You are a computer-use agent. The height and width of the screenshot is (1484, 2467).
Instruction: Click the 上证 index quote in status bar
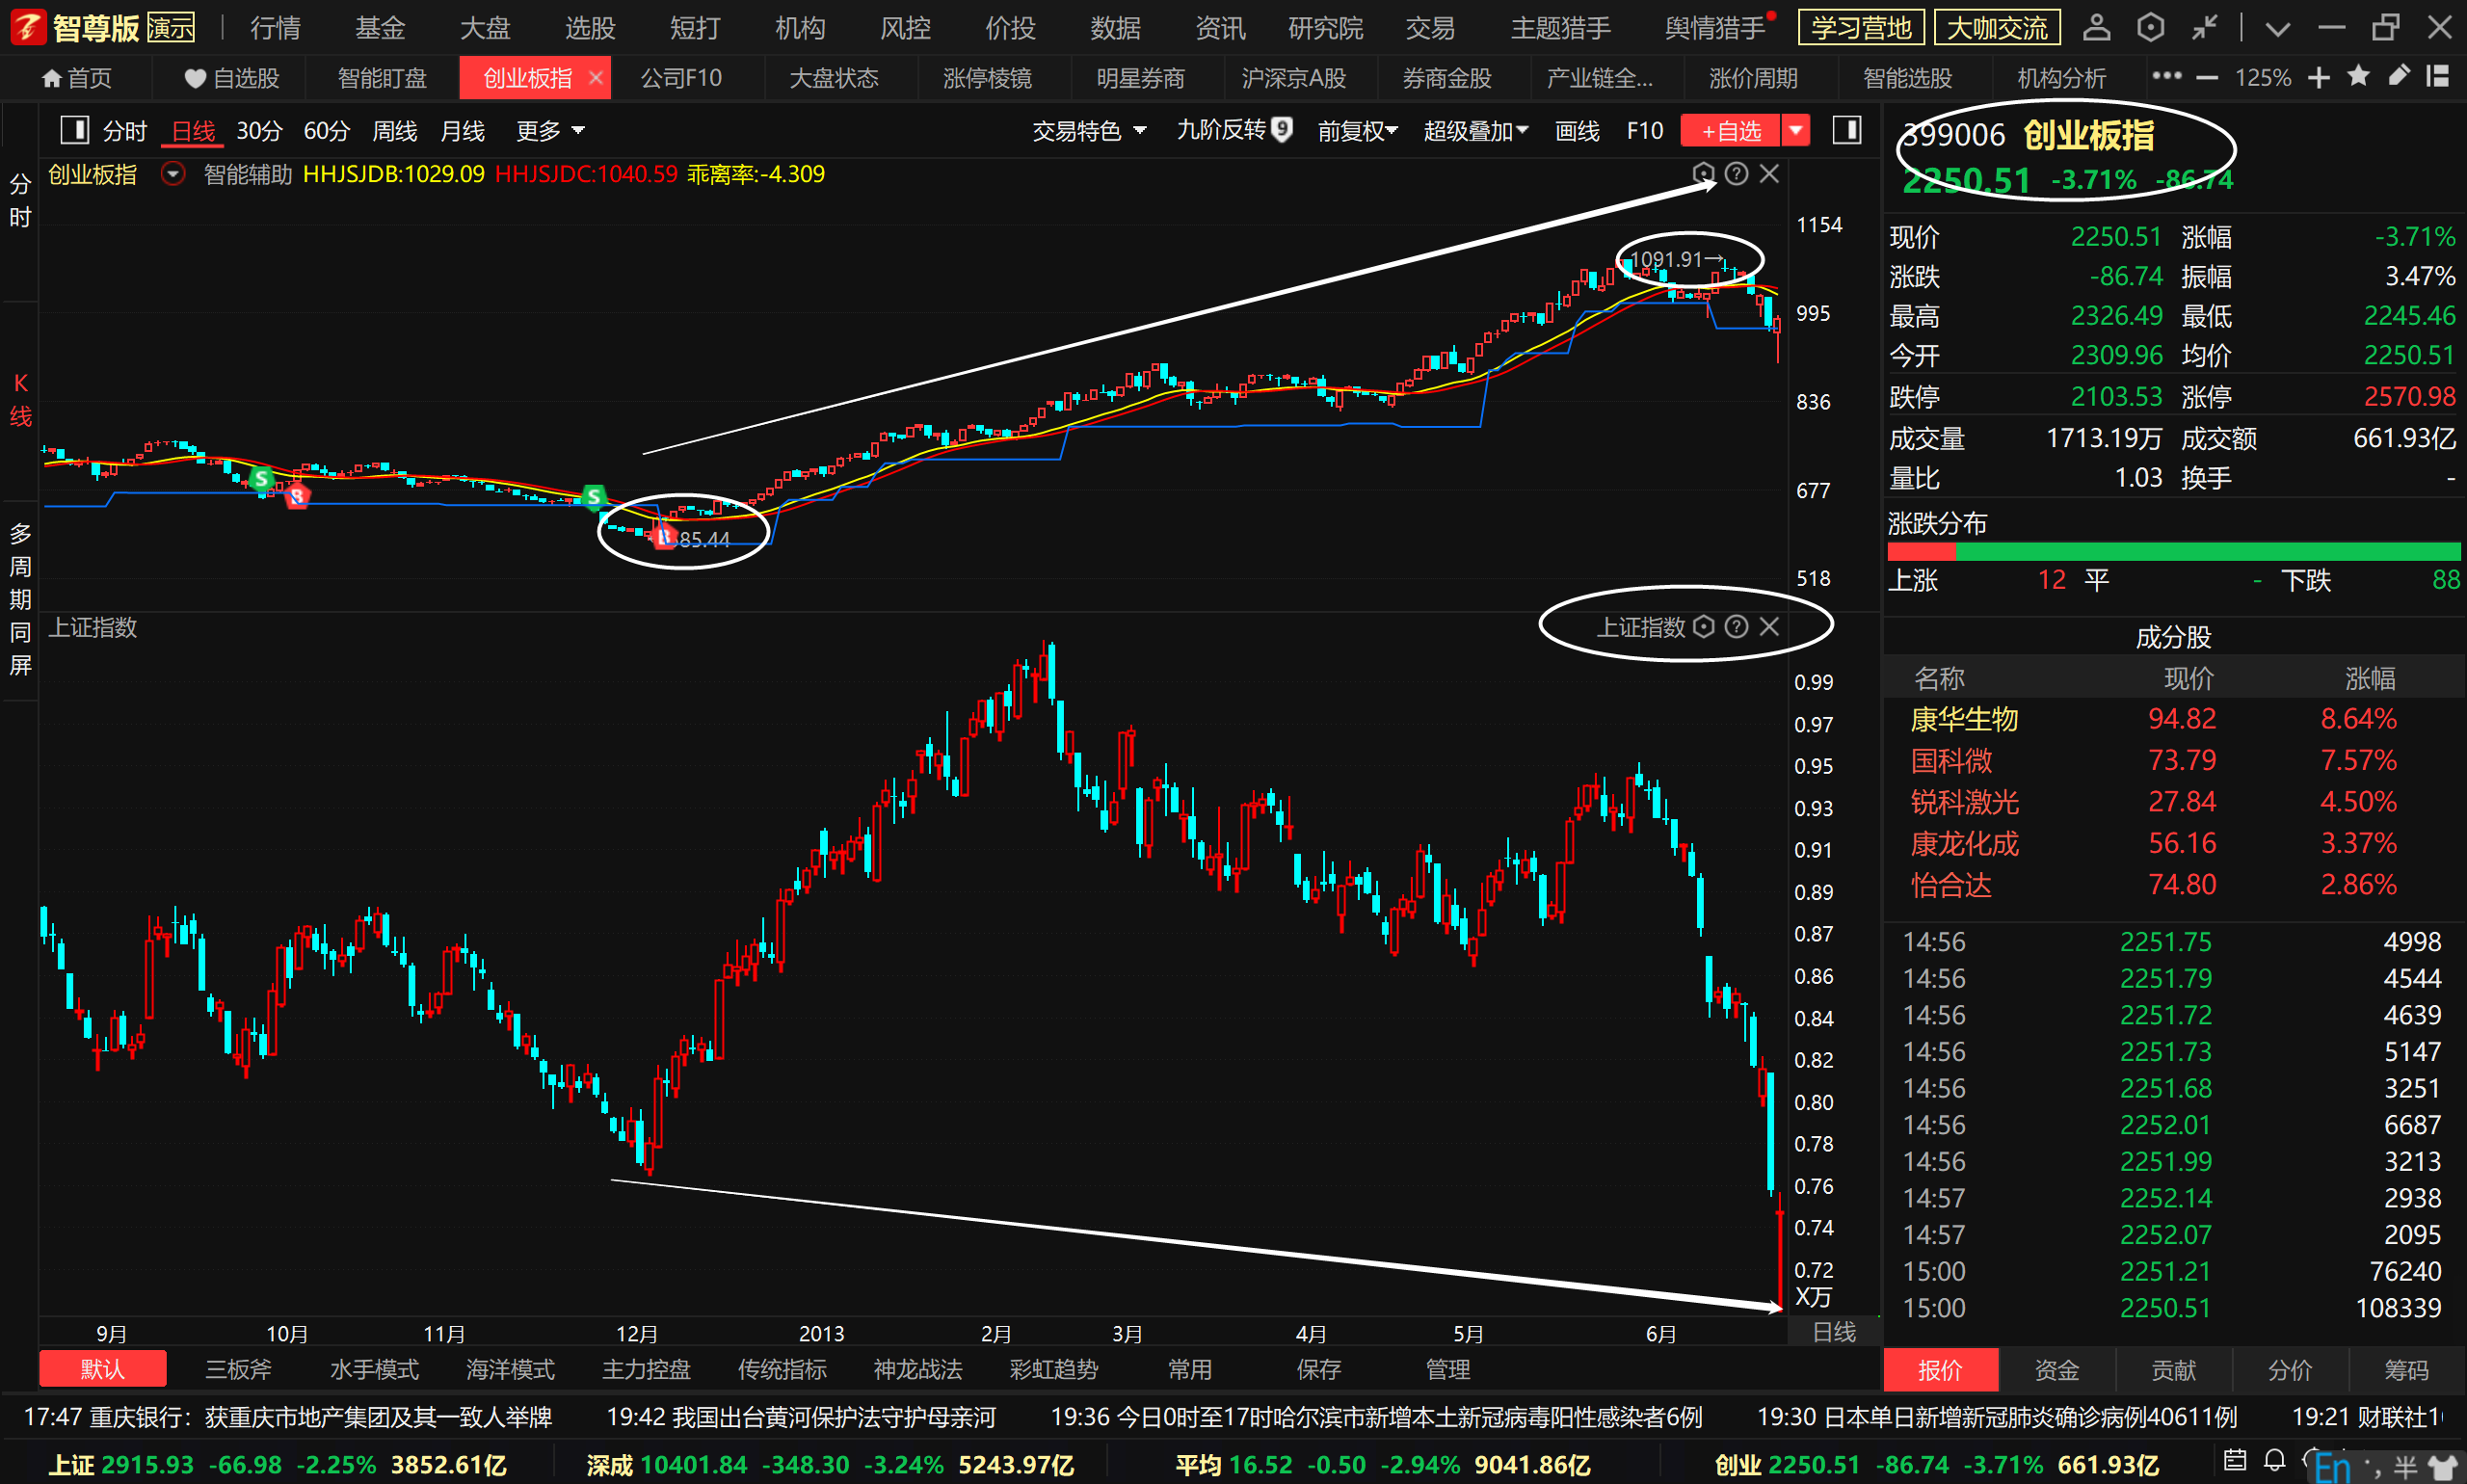(x=278, y=1465)
